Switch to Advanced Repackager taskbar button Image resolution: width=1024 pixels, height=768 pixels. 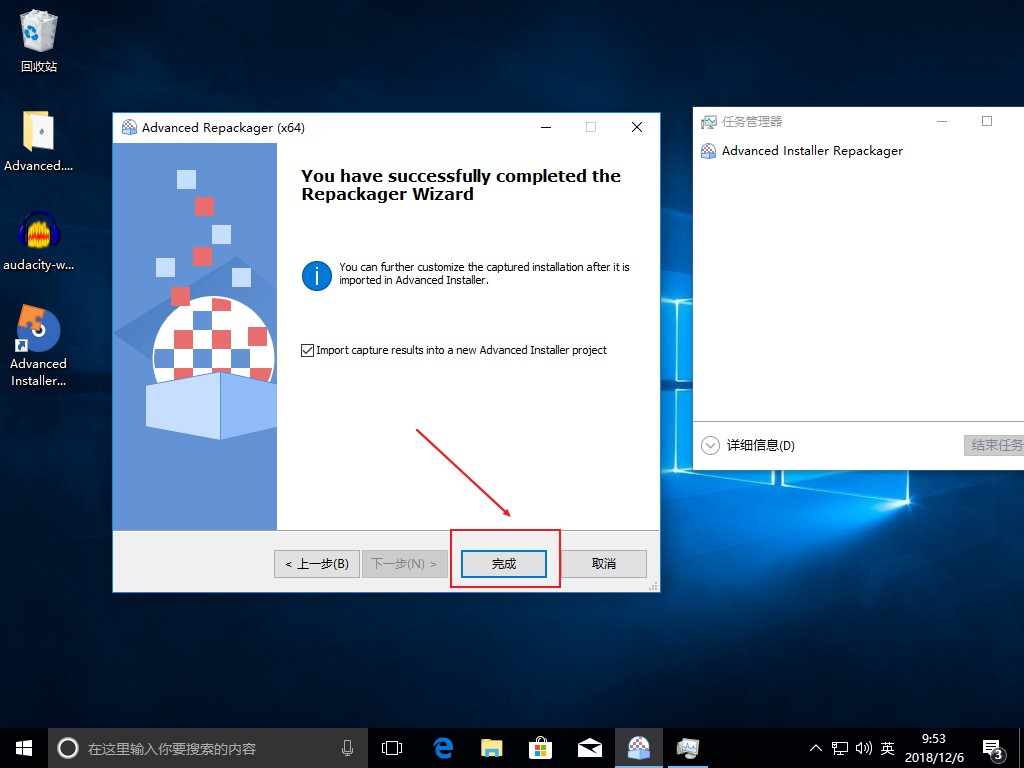[639, 748]
